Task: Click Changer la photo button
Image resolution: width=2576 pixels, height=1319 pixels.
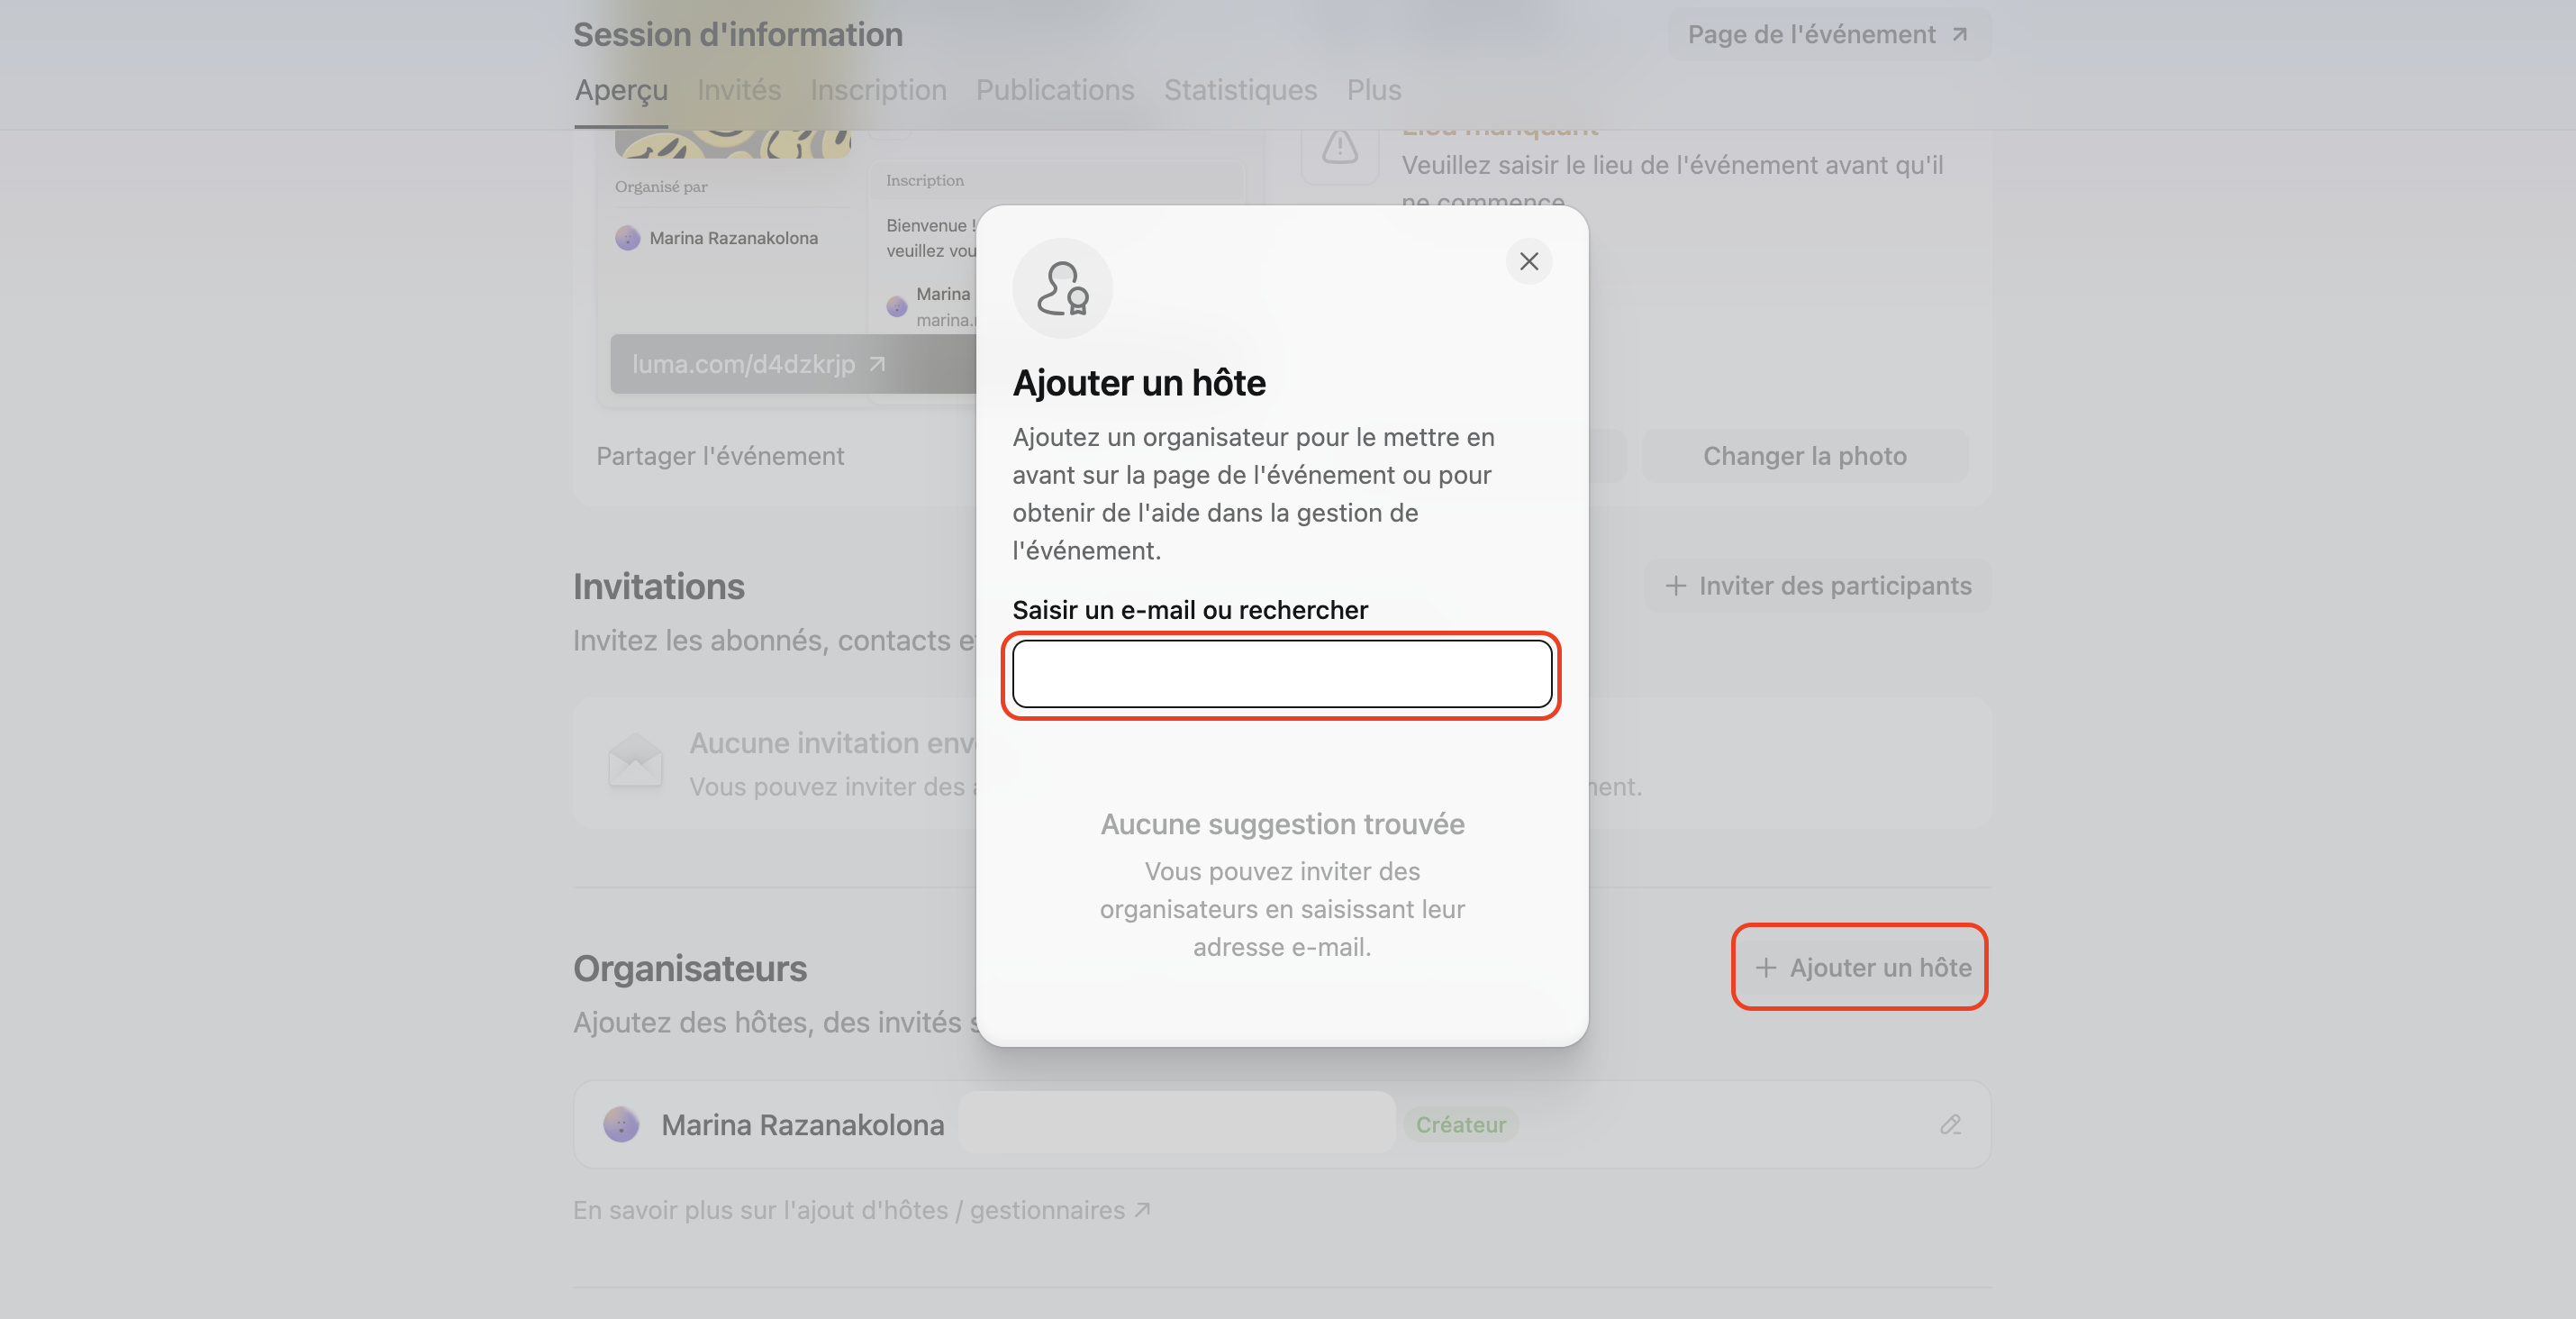Action: [x=1804, y=456]
